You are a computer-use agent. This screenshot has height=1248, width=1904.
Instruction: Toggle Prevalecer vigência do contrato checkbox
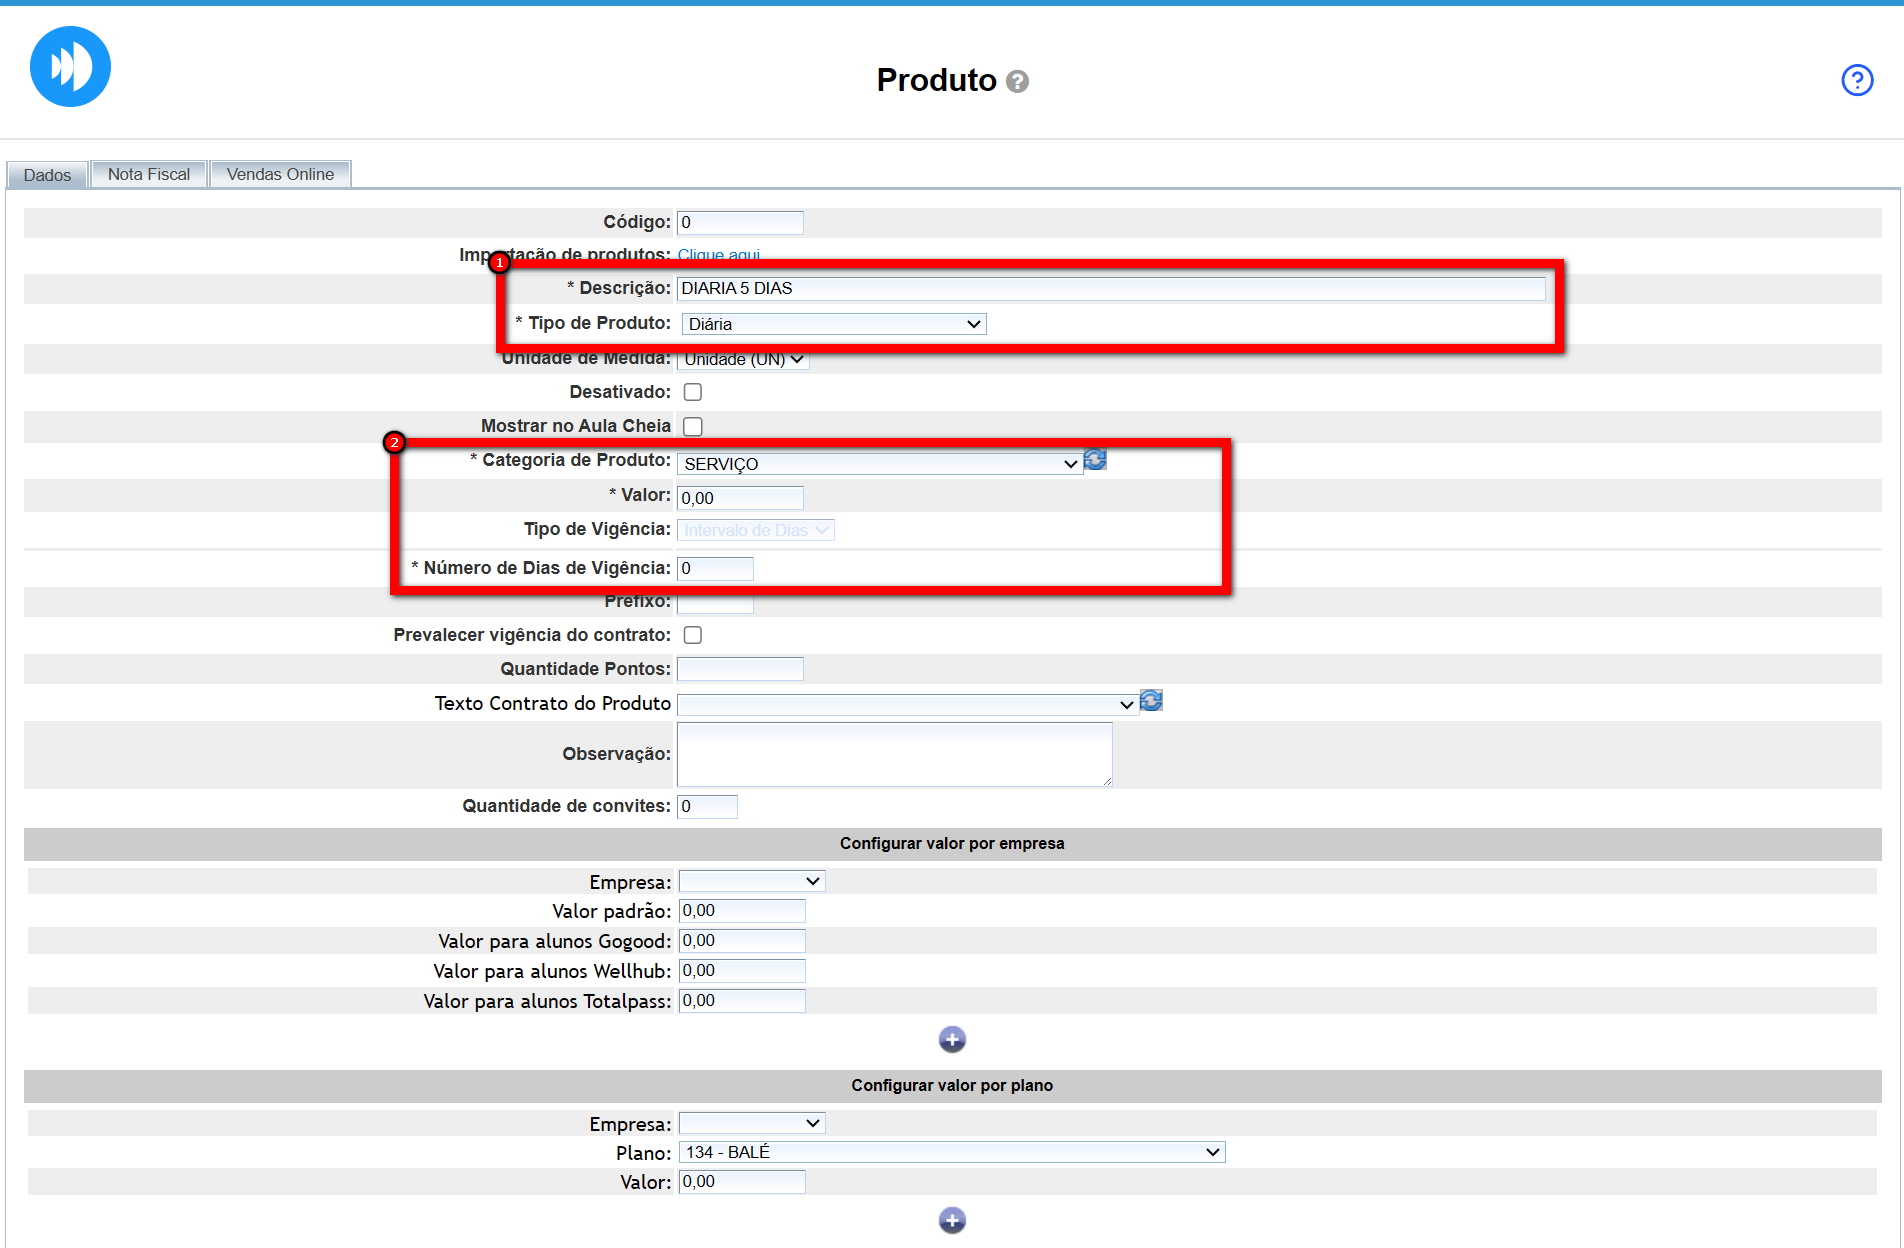[x=692, y=635]
